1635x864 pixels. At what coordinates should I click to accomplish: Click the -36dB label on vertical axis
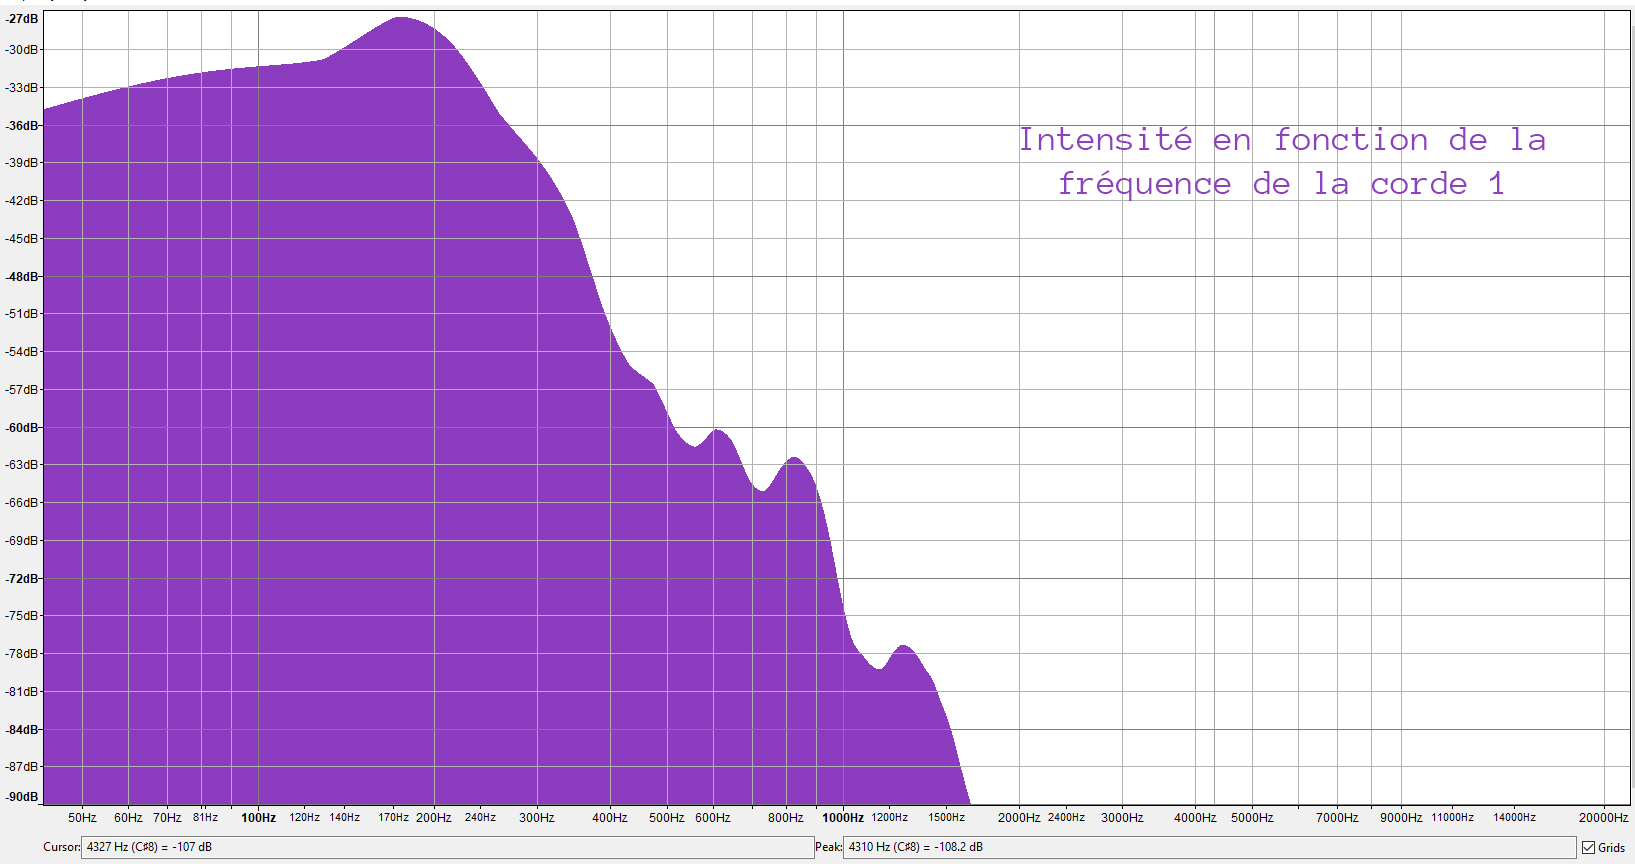(22, 126)
